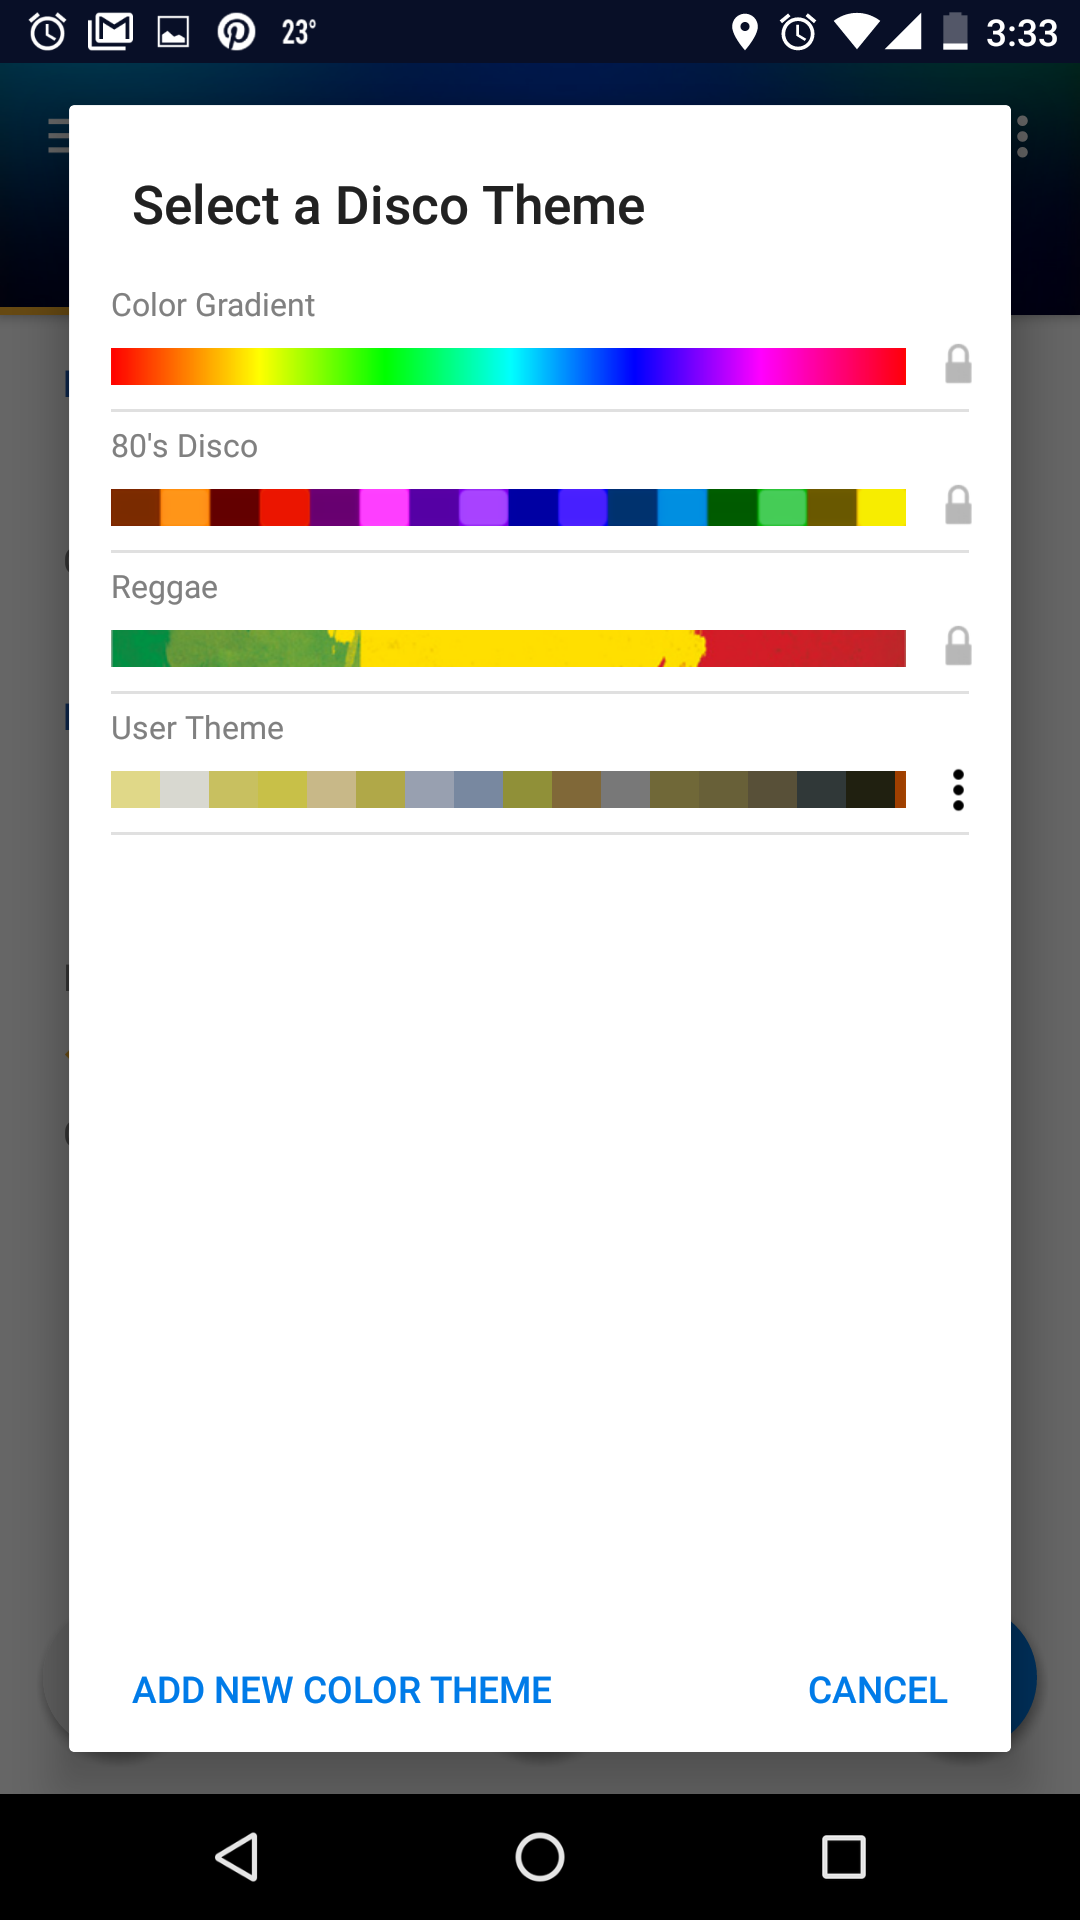Tap the battery icon in status bar
1080x1920 pixels.
[x=955, y=32]
